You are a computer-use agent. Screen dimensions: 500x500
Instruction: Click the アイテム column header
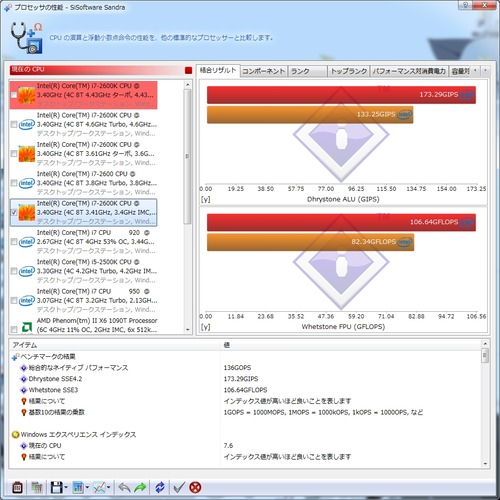pyautogui.click(x=115, y=345)
